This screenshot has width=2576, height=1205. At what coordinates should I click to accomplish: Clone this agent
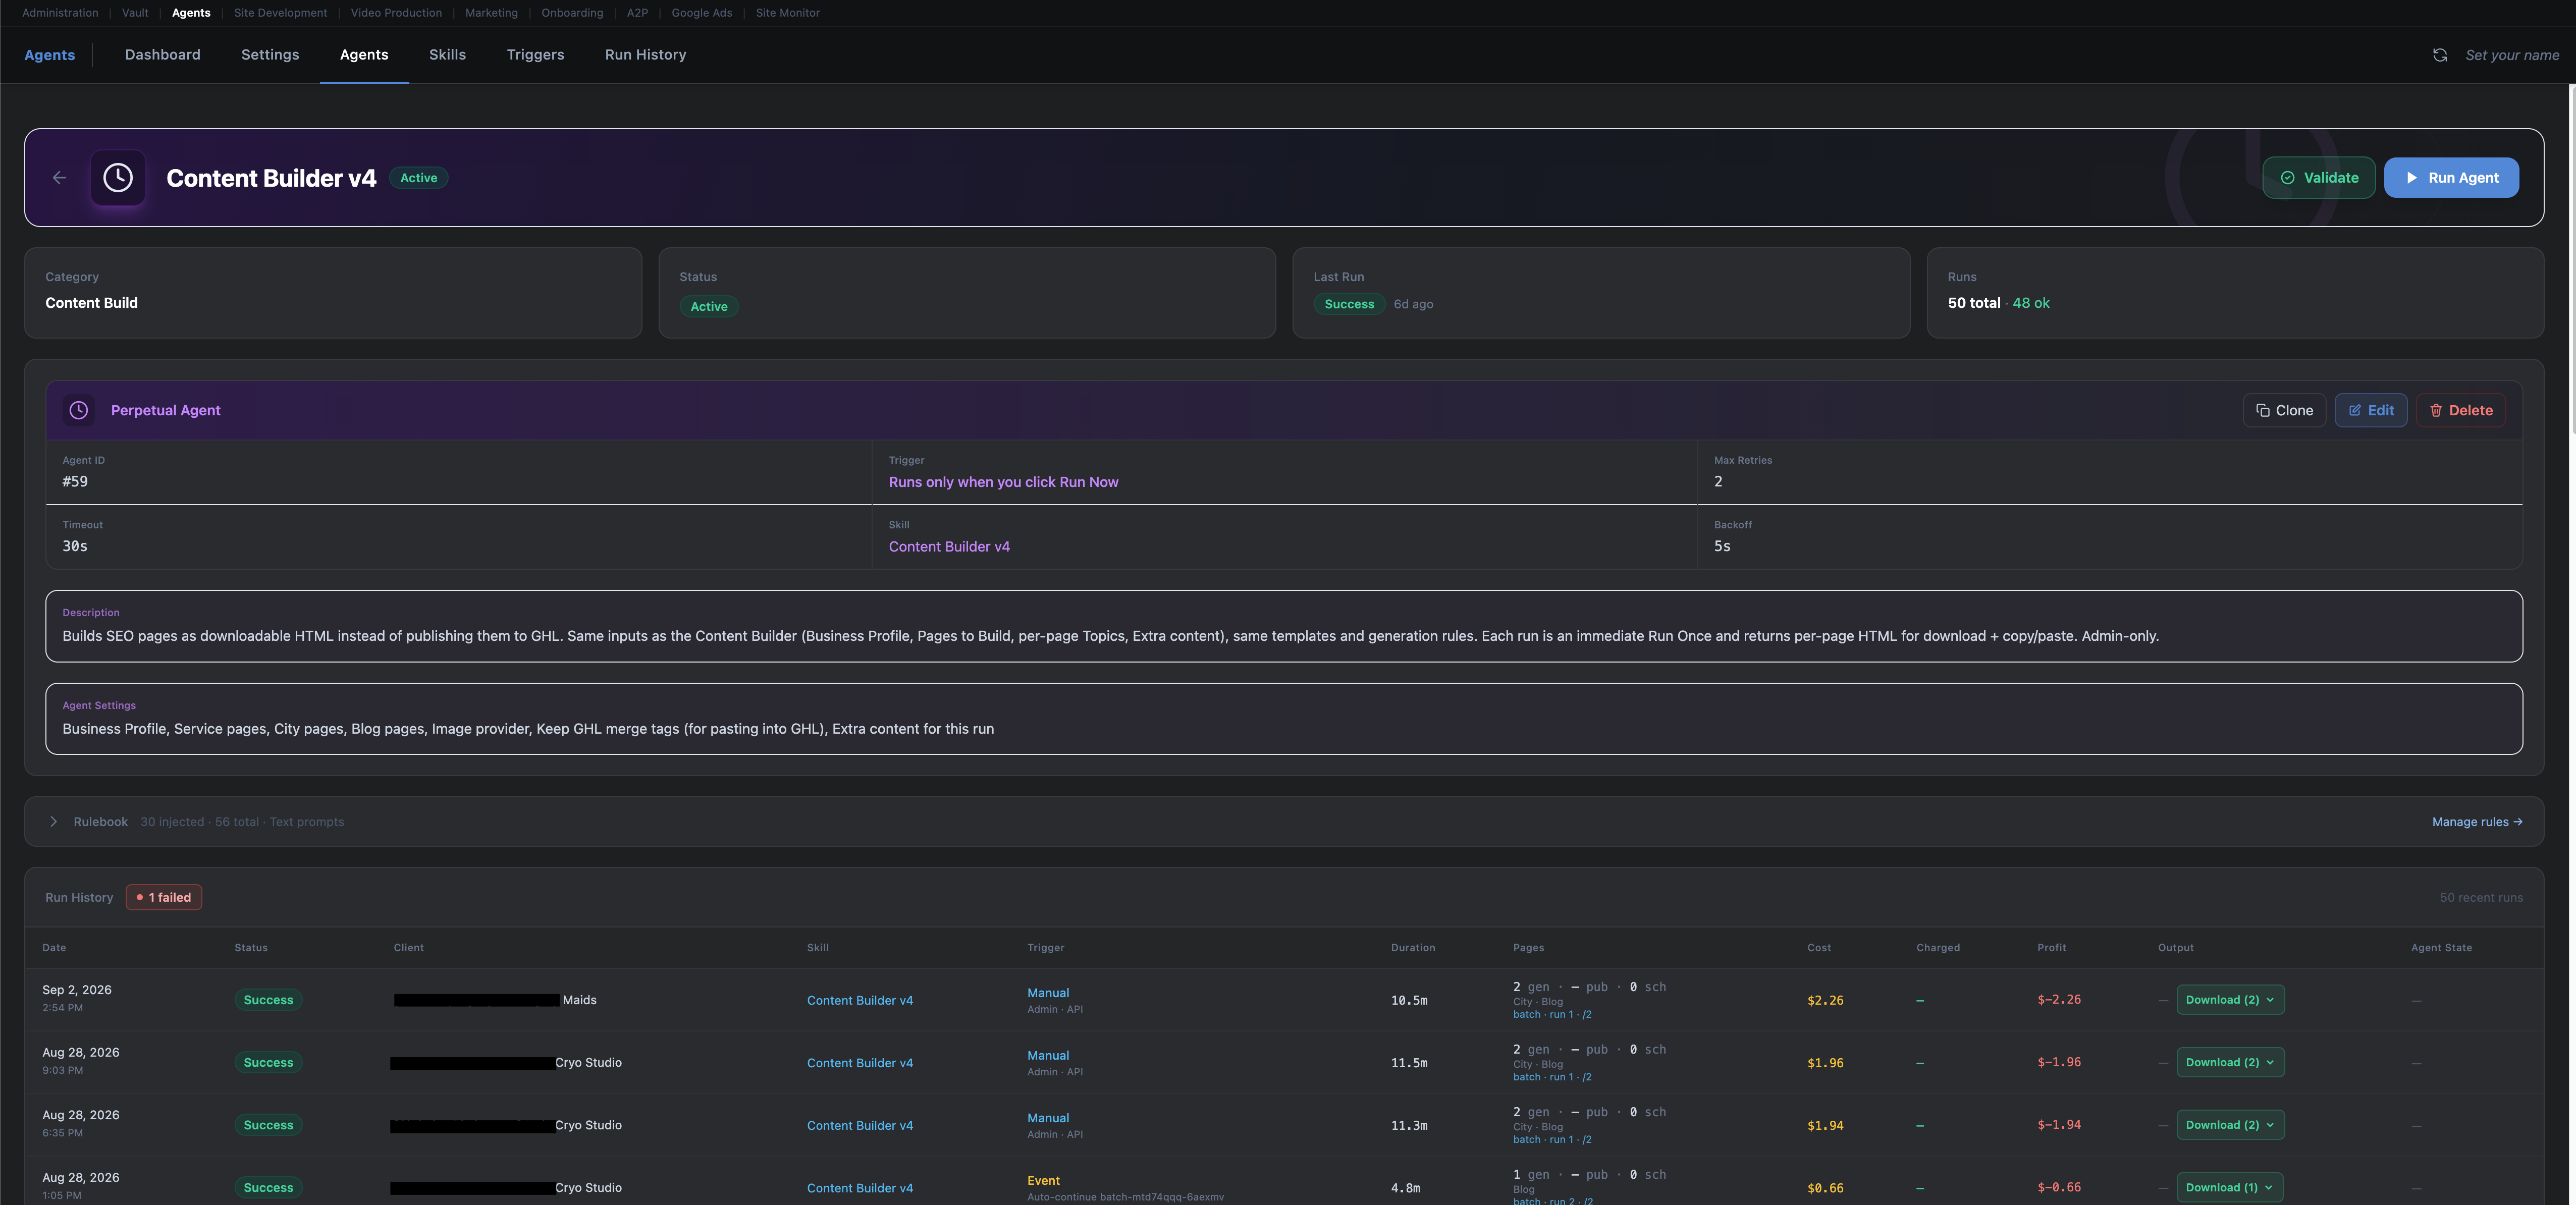[x=2284, y=410]
